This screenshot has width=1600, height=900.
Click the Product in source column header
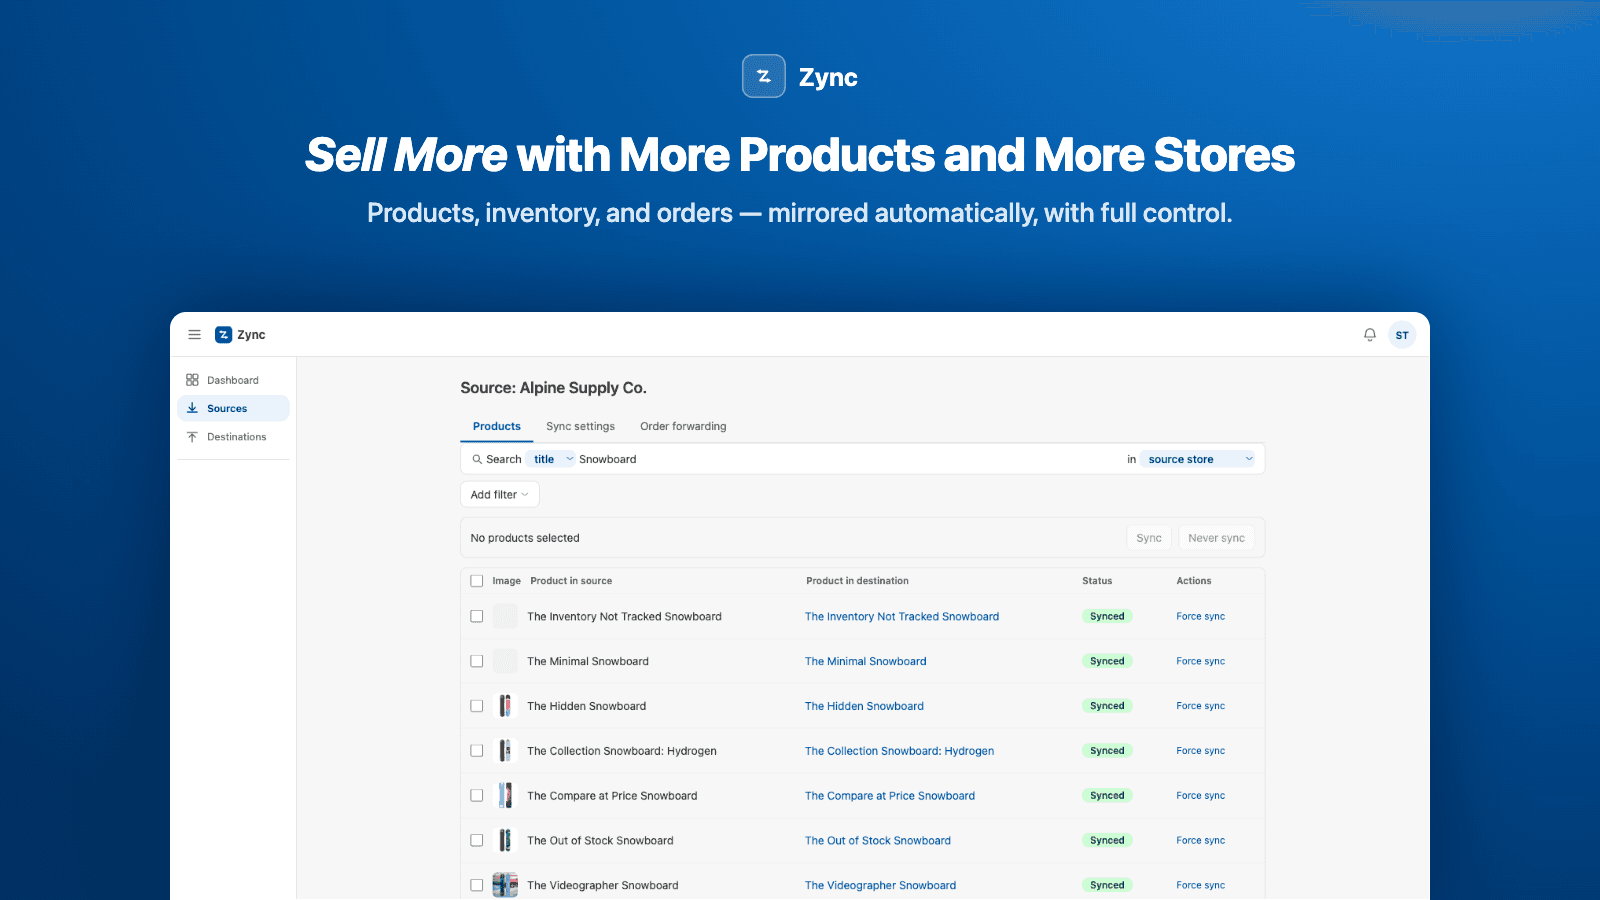click(x=571, y=581)
